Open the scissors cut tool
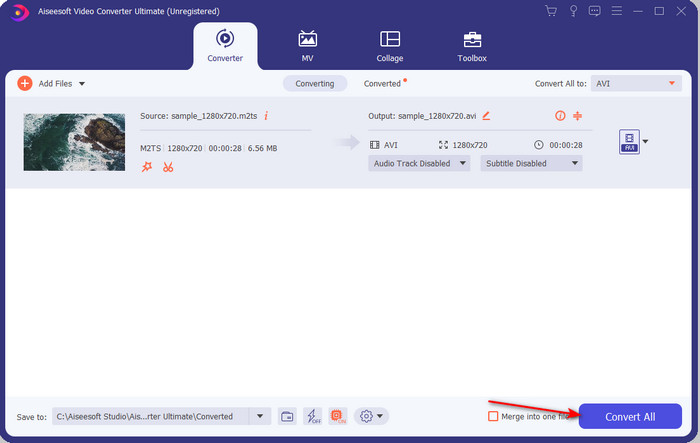 [168, 167]
